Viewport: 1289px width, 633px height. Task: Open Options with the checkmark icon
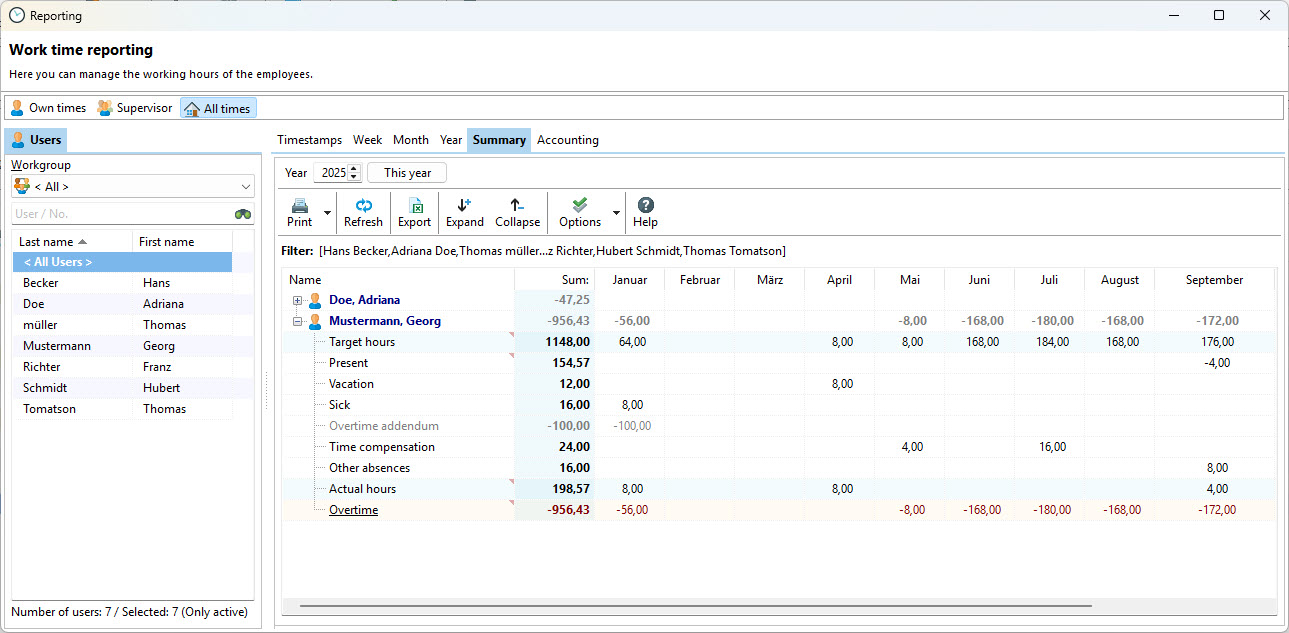click(580, 206)
